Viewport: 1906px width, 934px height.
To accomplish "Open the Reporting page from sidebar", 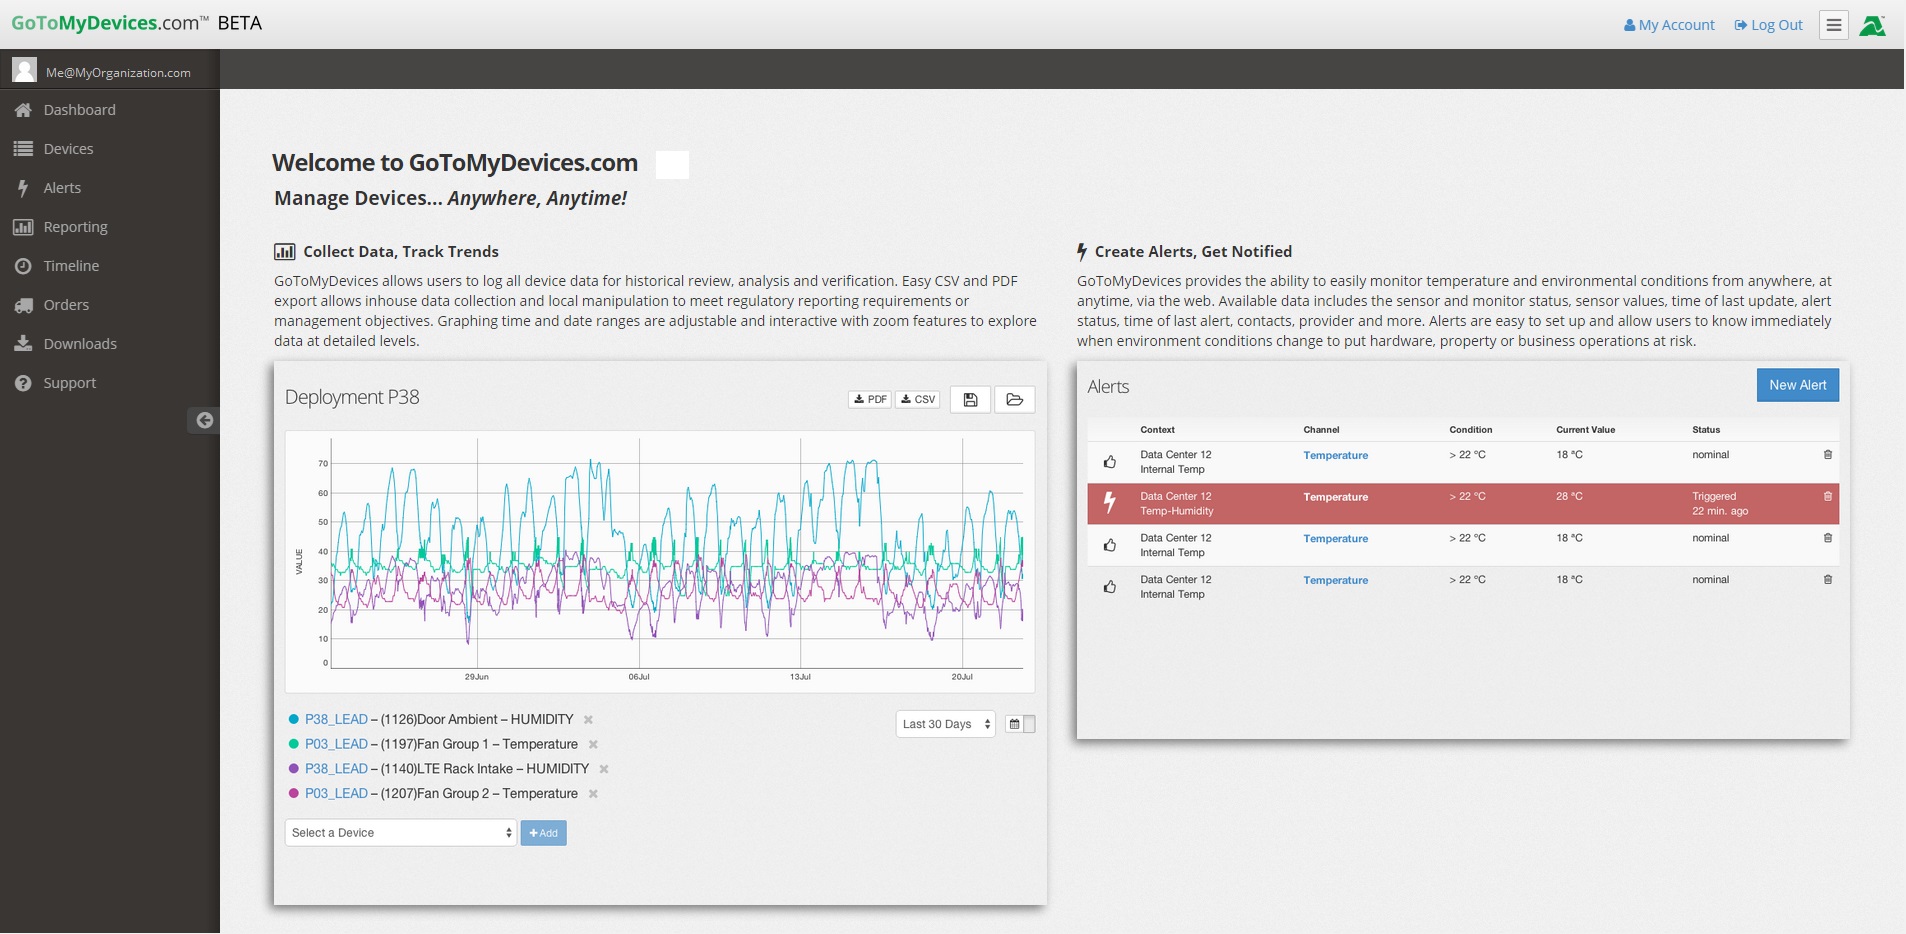I will [x=75, y=227].
